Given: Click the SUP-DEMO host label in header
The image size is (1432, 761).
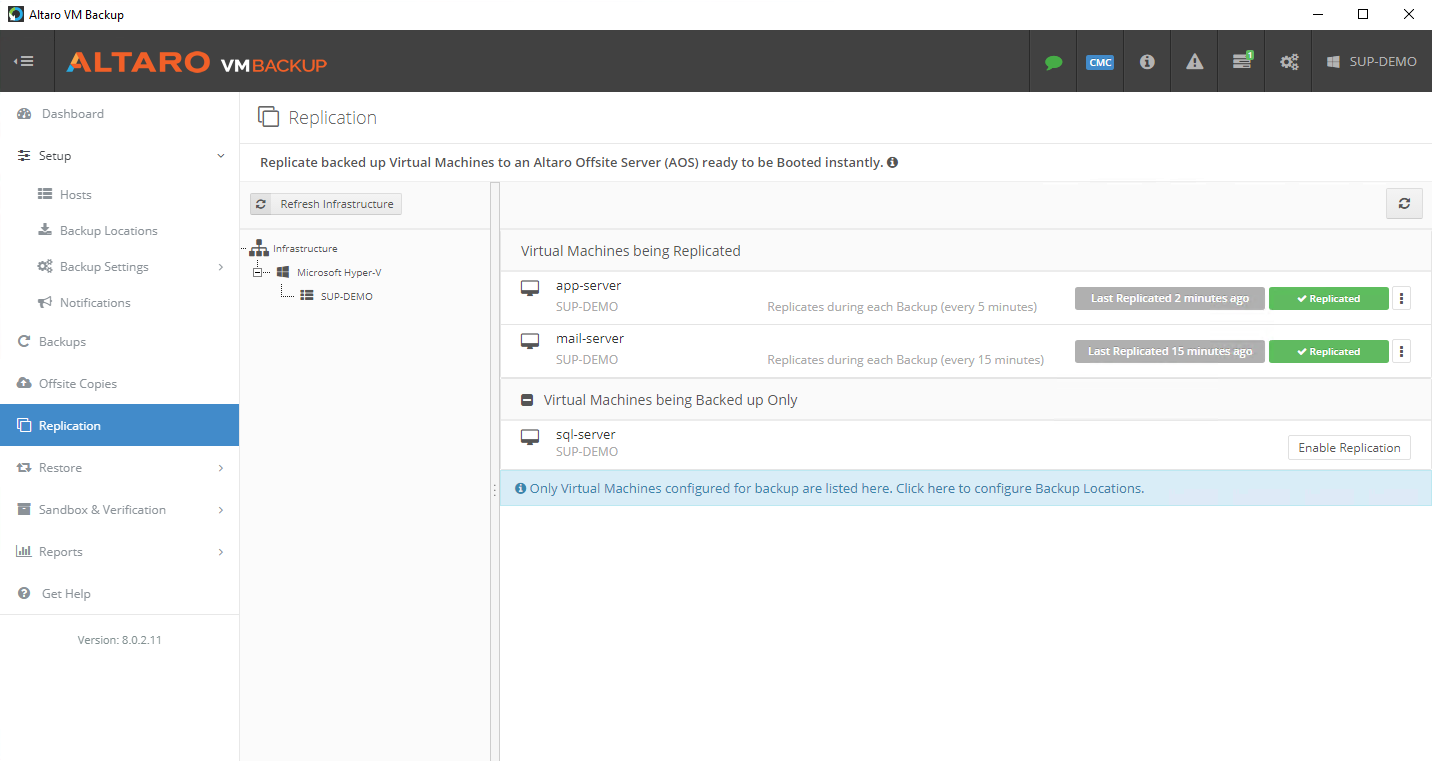Looking at the screenshot, I should 1372,62.
